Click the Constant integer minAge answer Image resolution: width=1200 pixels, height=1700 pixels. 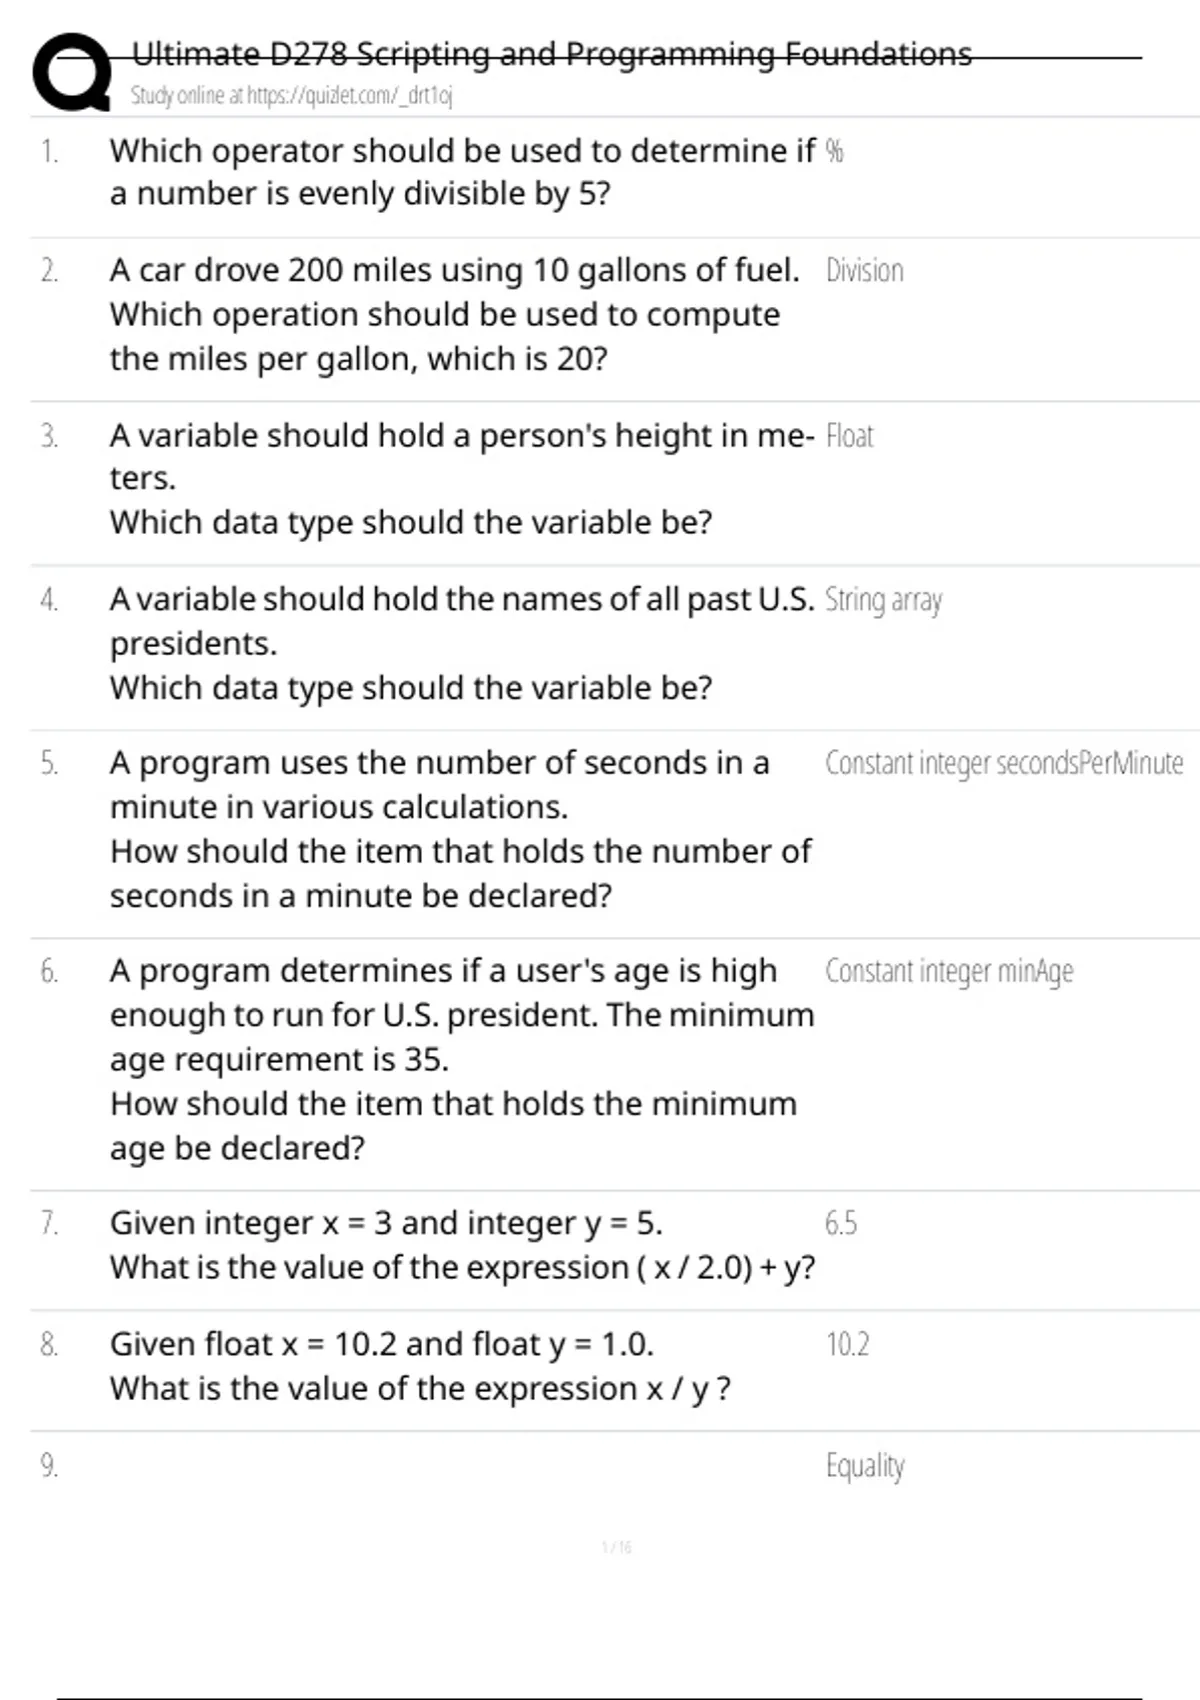(x=949, y=971)
